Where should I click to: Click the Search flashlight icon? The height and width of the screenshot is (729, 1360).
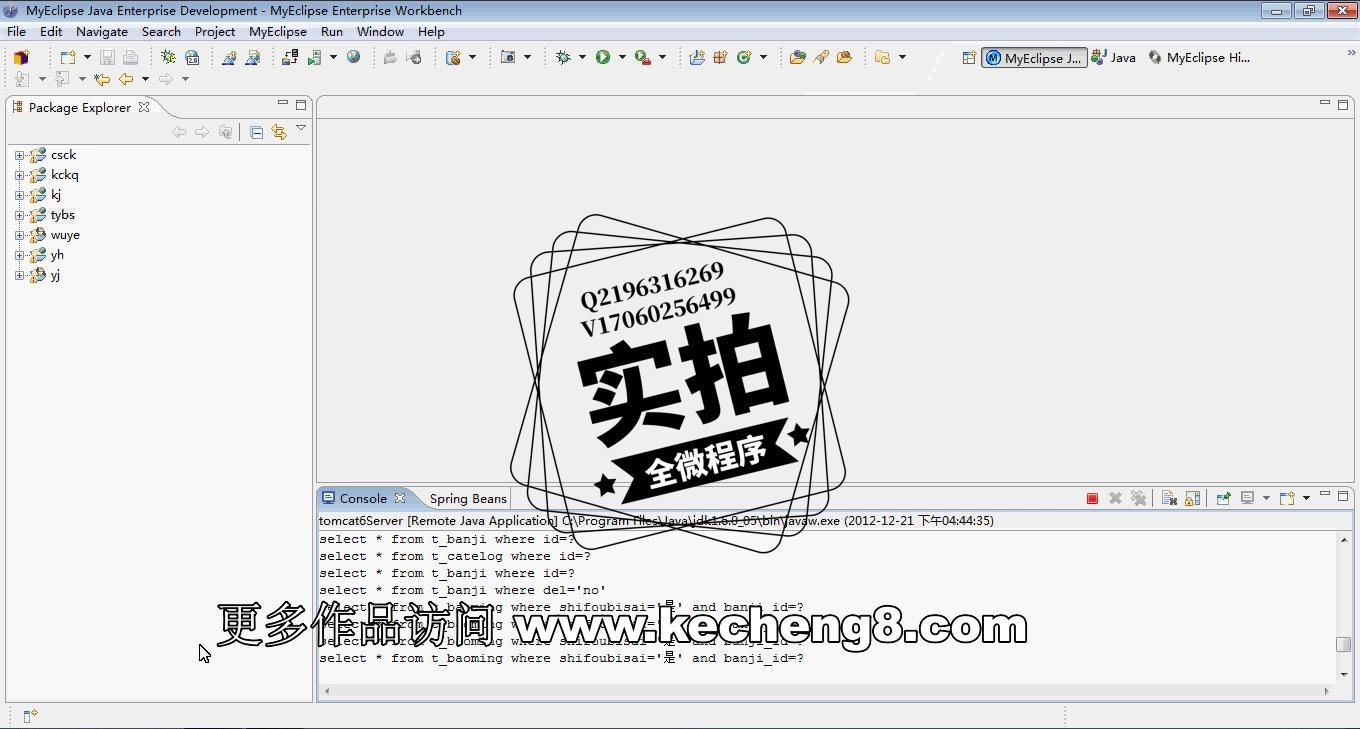(821, 58)
